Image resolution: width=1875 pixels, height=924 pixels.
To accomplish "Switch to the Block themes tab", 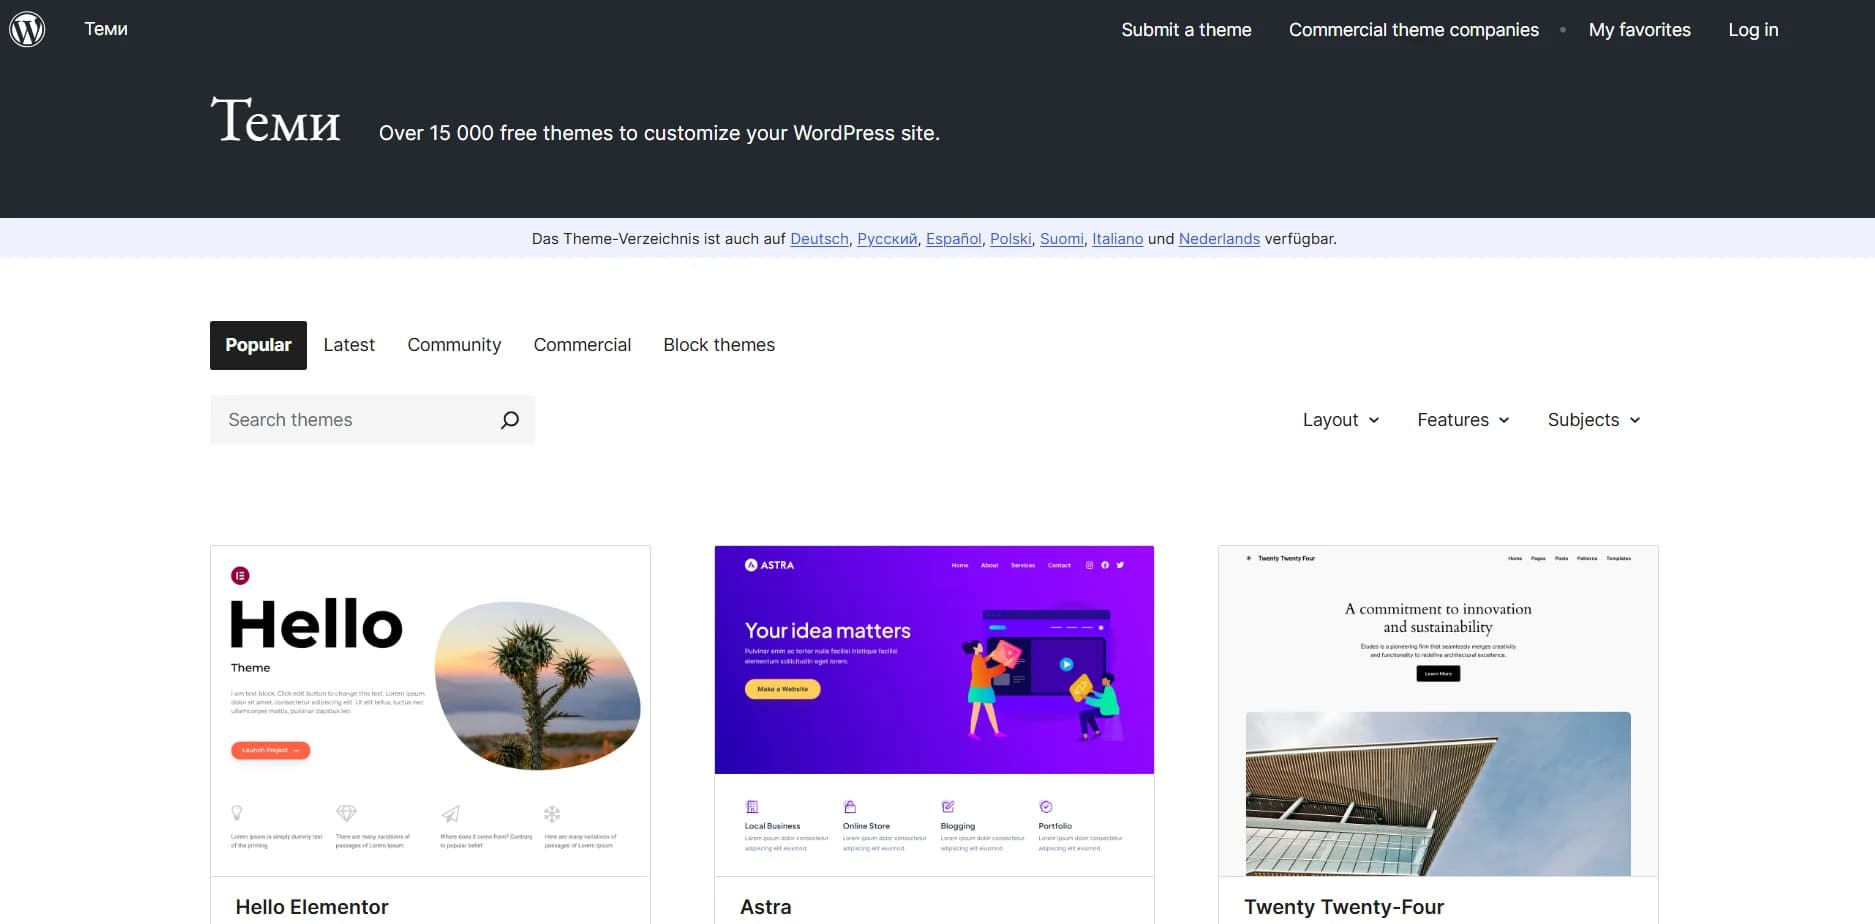I will point(719,345).
